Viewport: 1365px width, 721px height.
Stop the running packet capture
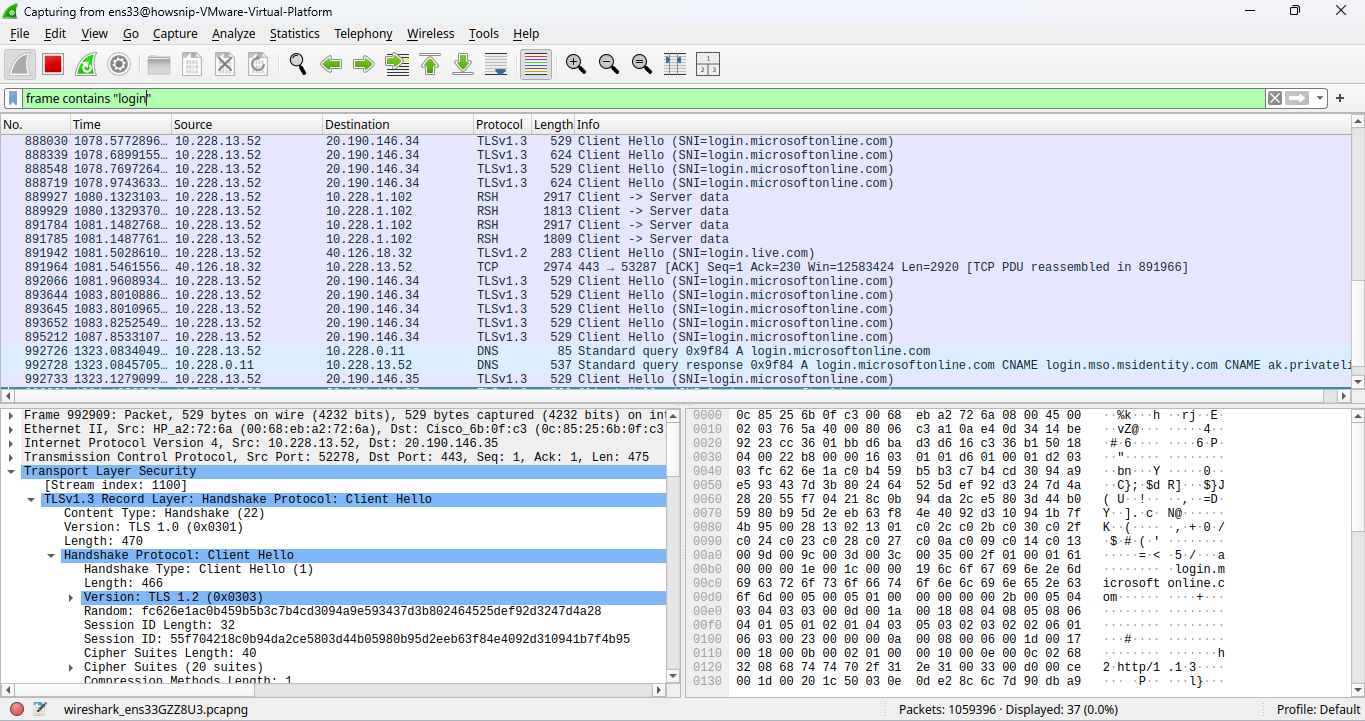point(53,64)
